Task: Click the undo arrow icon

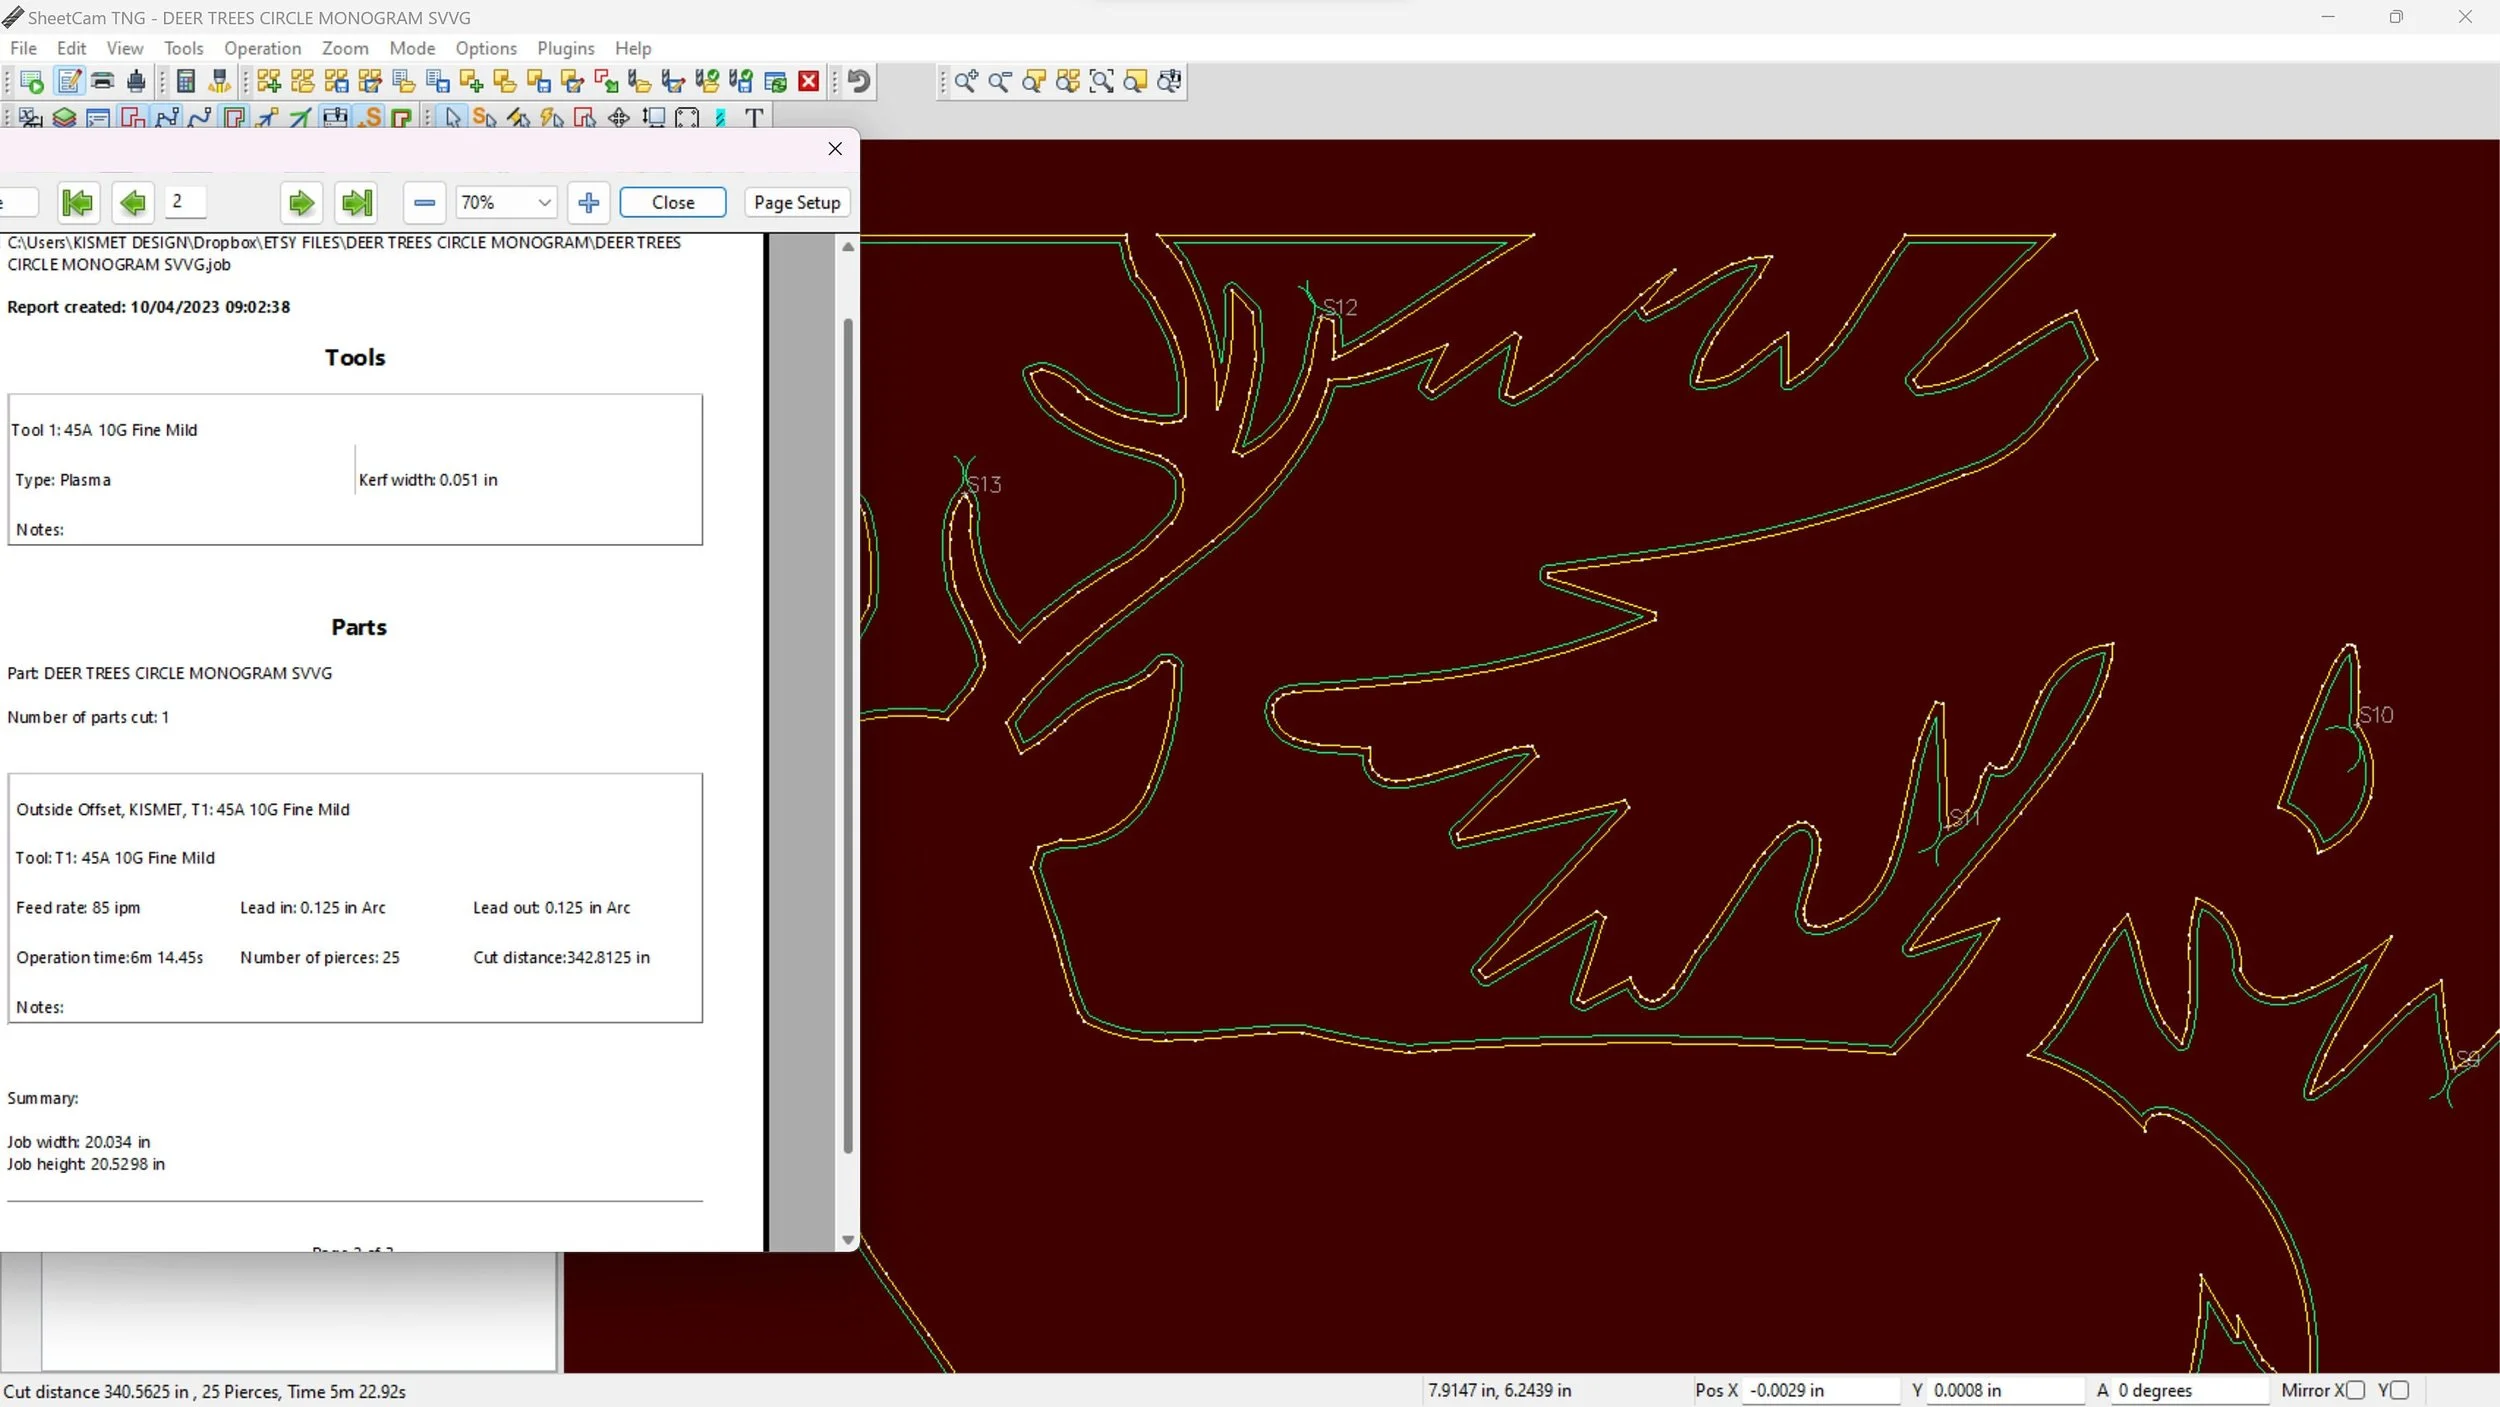Action: (x=859, y=81)
